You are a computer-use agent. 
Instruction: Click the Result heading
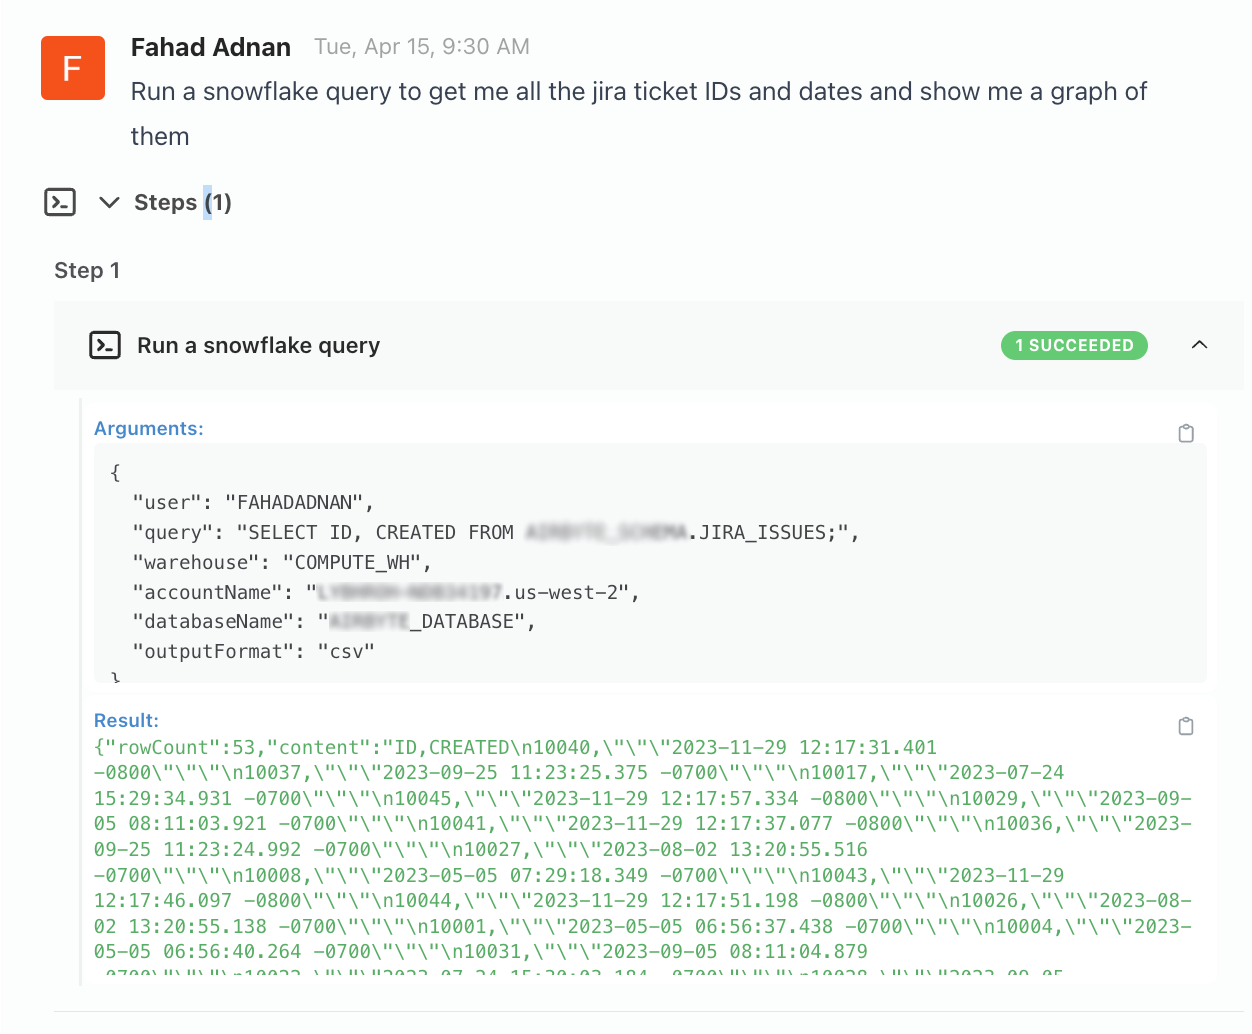click(126, 720)
